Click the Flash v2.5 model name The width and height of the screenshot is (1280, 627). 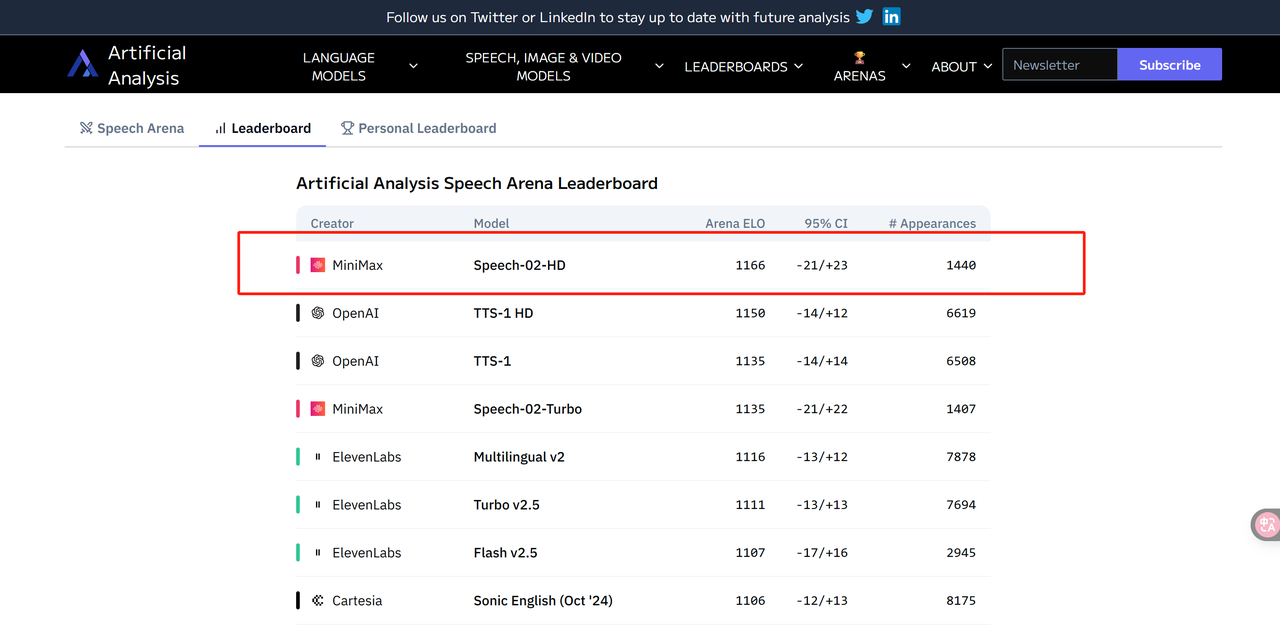(x=506, y=553)
